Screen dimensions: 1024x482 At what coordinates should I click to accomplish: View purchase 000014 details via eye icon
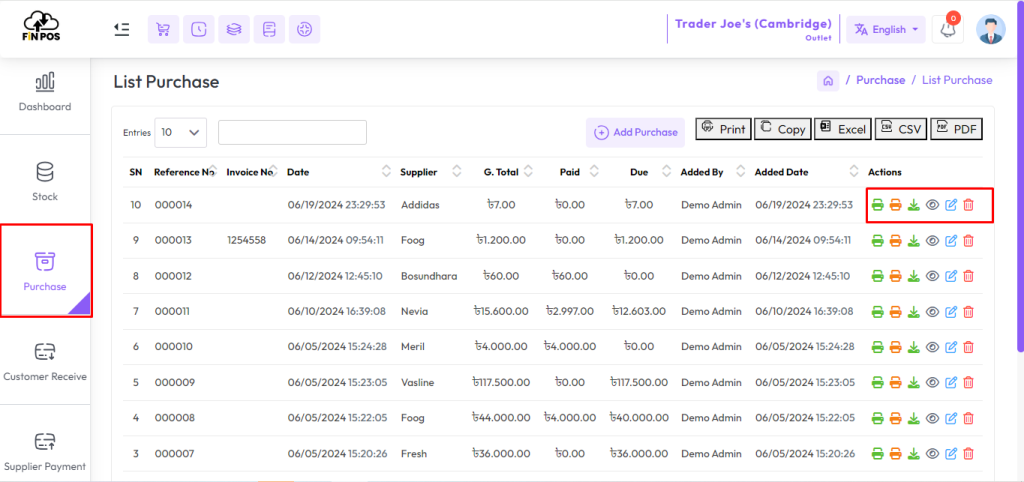pyautogui.click(x=933, y=205)
